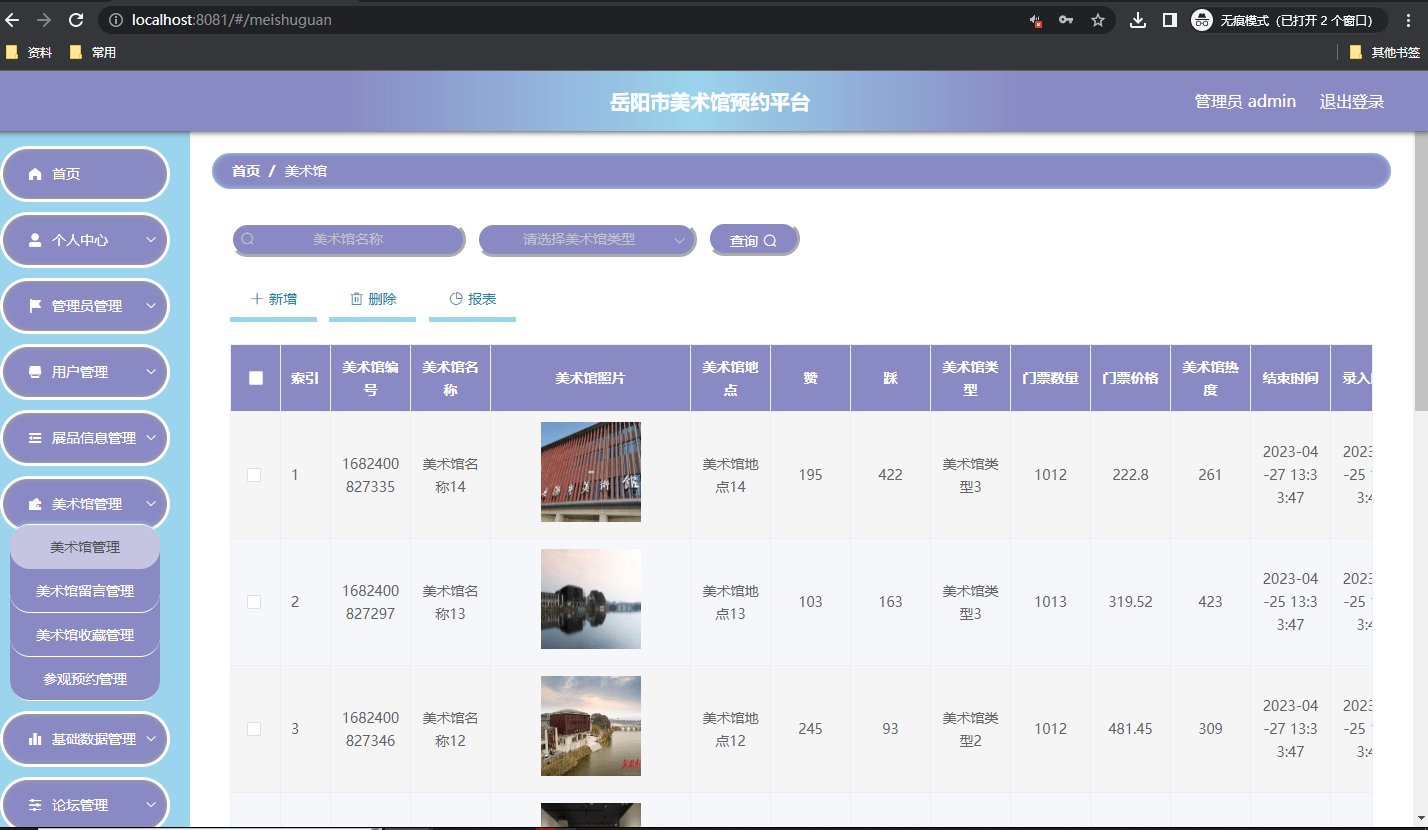Click the muted-tab speaker icon in the address bar
This screenshot has height=830, width=1428.
[x=1036, y=20]
